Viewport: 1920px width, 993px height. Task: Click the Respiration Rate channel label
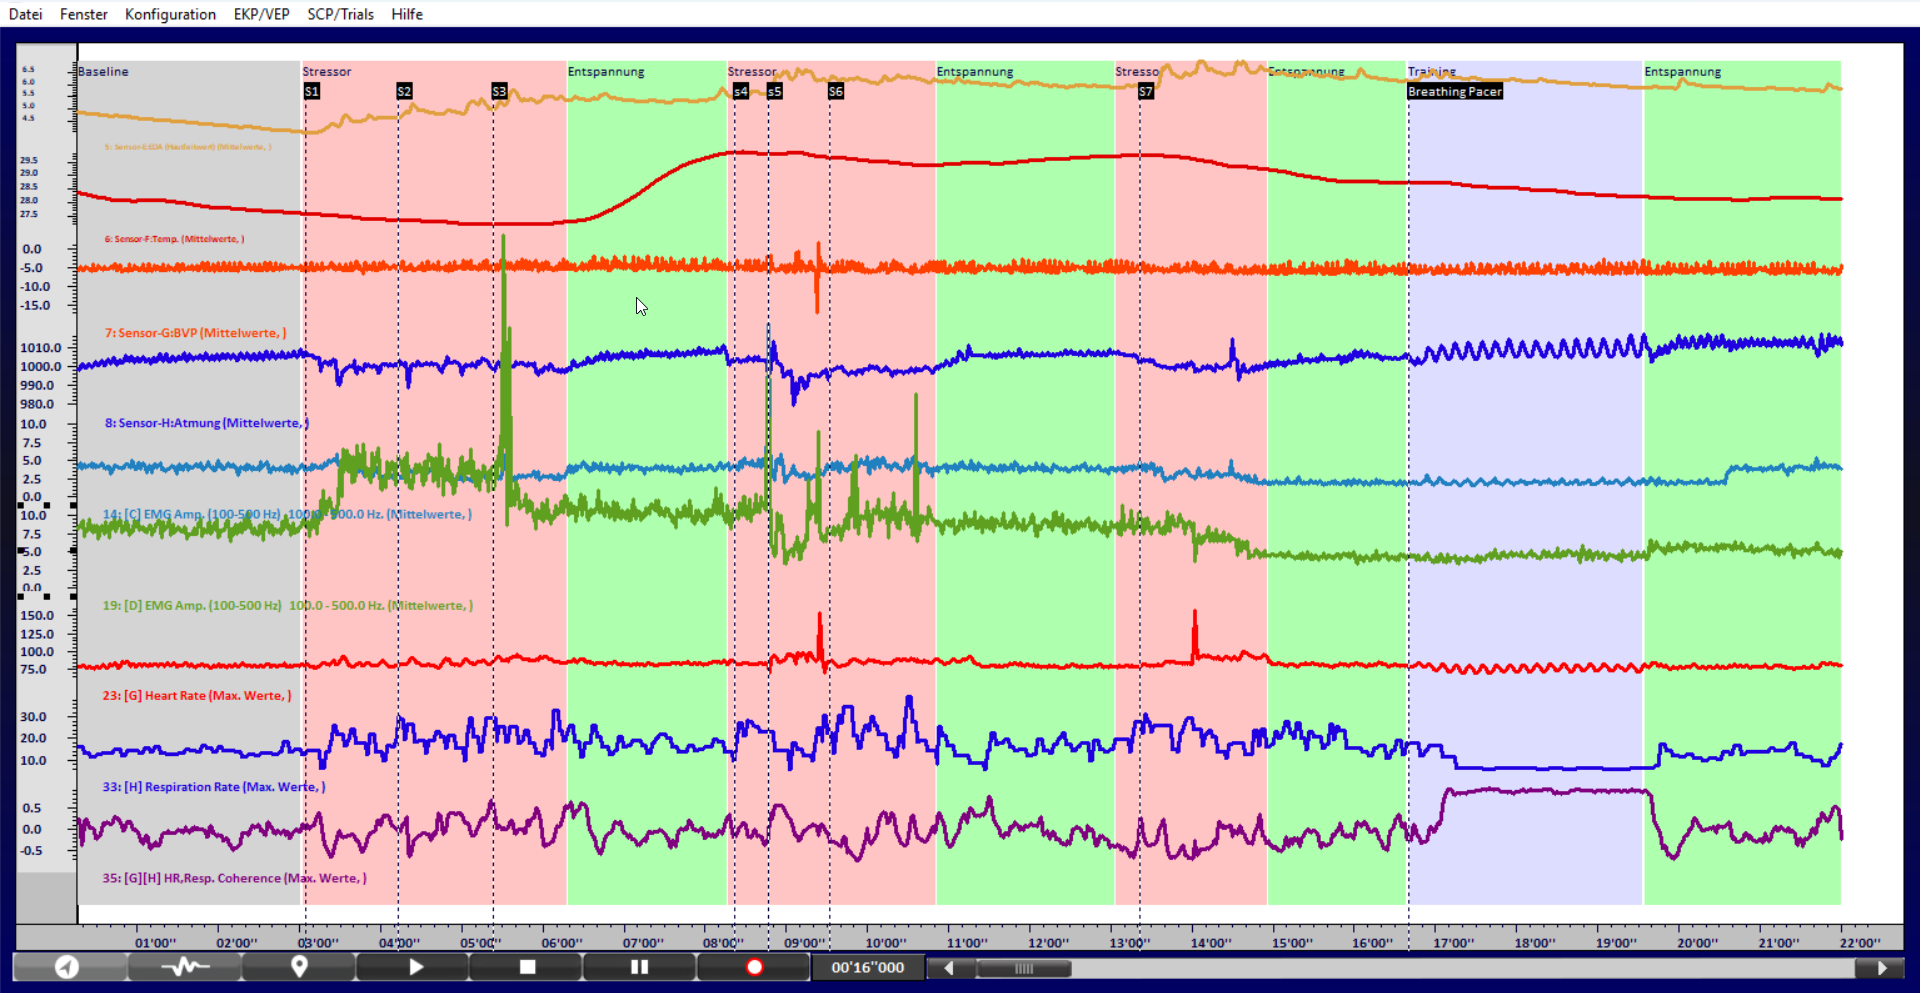click(x=213, y=787)
